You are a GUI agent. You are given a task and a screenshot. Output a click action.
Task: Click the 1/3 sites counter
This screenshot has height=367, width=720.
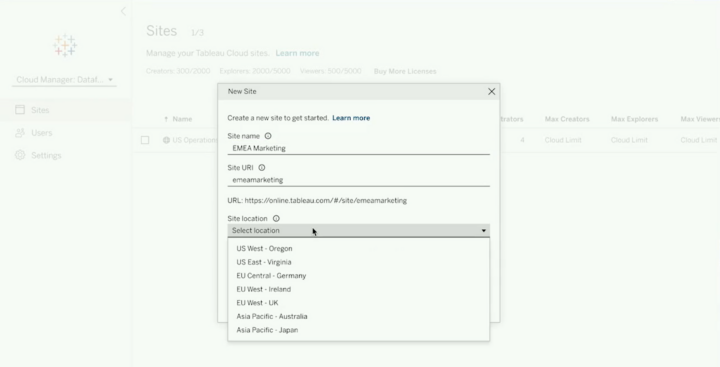pyautogui.click(x=197, y=33)
